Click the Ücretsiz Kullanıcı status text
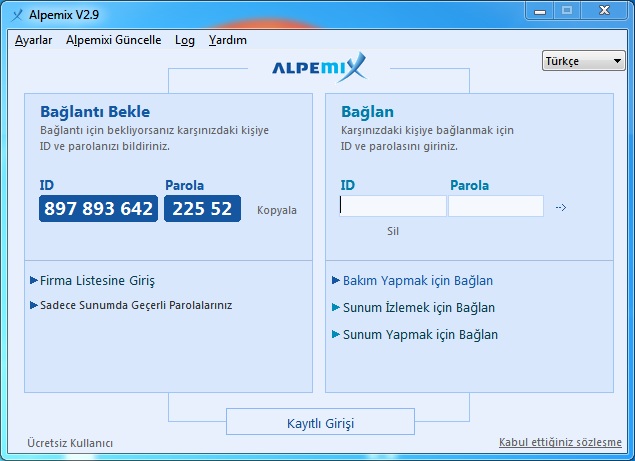The width and height of the screenshot is (635, 461). click(x=70, y=443)
